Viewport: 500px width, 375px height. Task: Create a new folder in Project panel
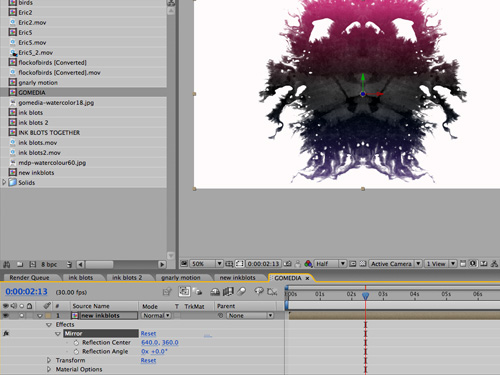20,264
